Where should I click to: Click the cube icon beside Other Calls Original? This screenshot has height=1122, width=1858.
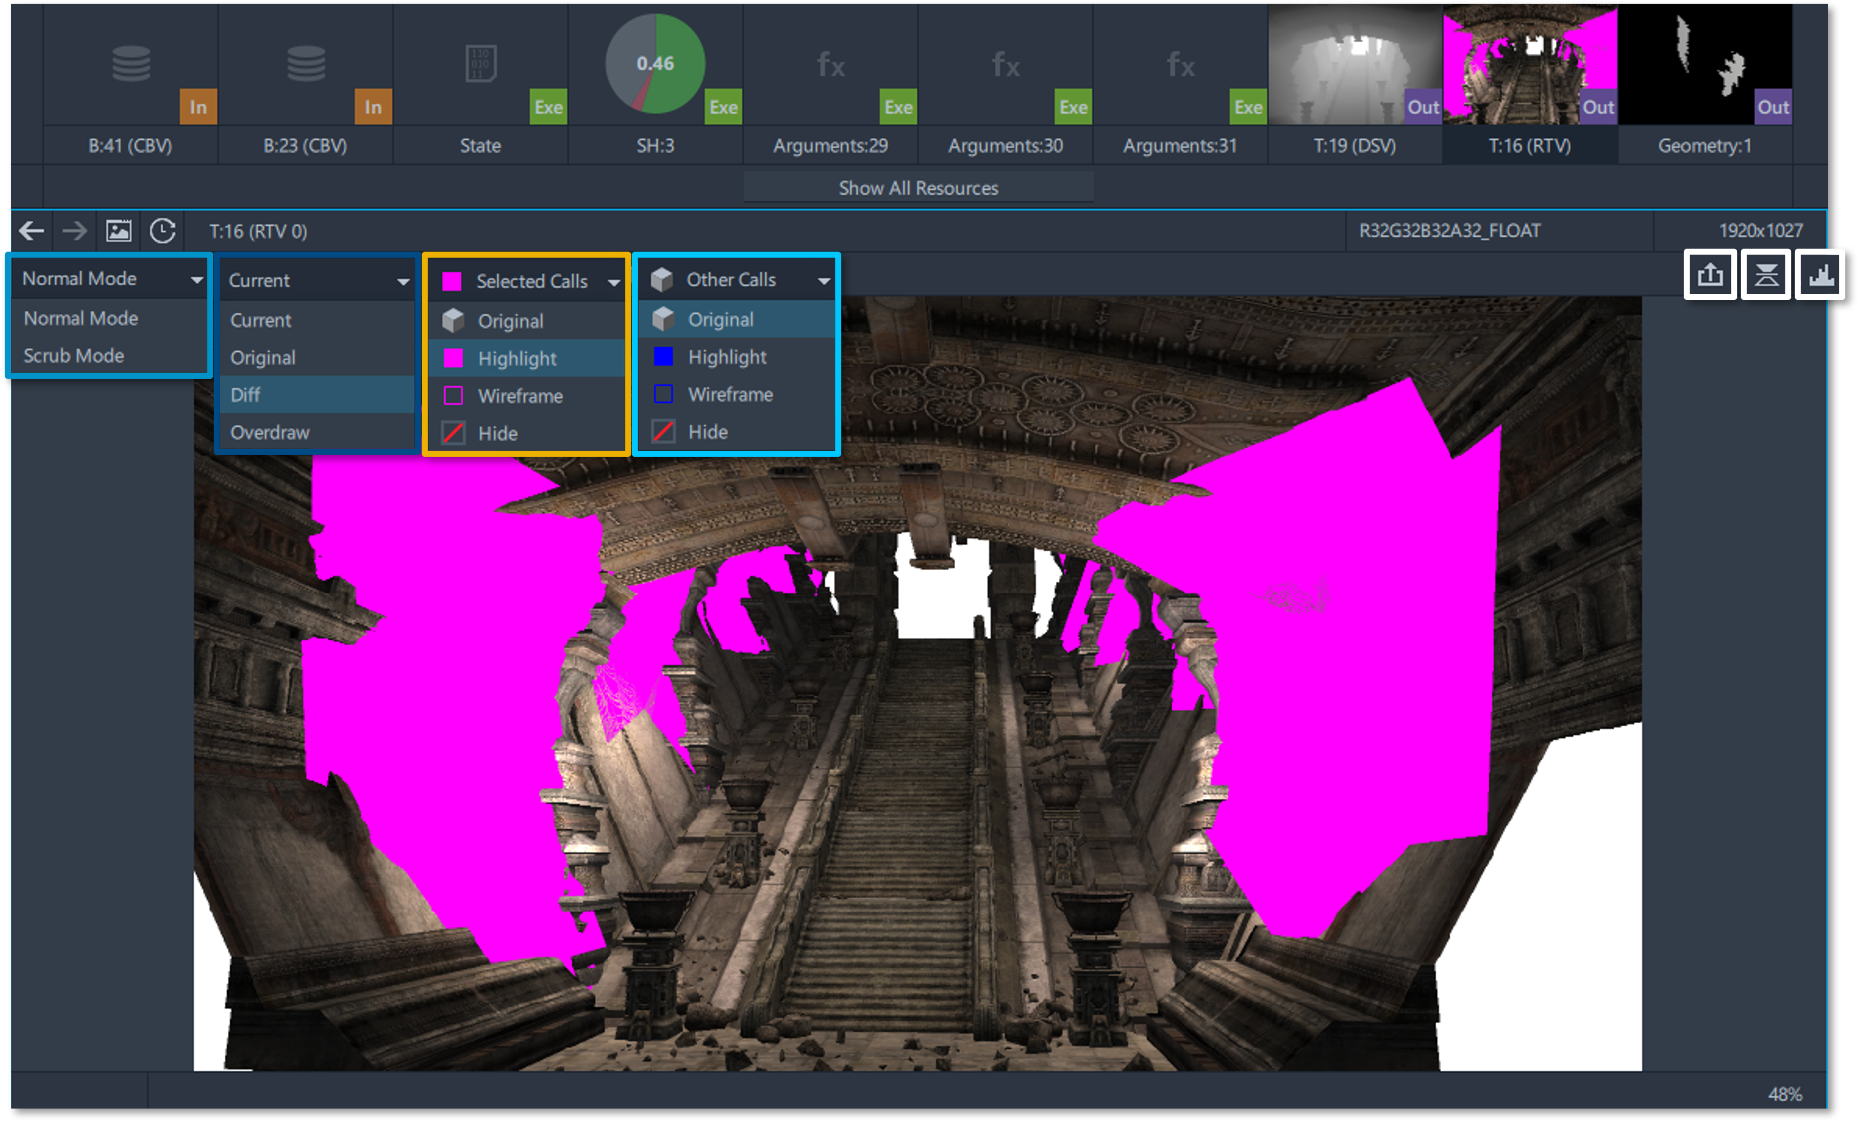[663, 319]
